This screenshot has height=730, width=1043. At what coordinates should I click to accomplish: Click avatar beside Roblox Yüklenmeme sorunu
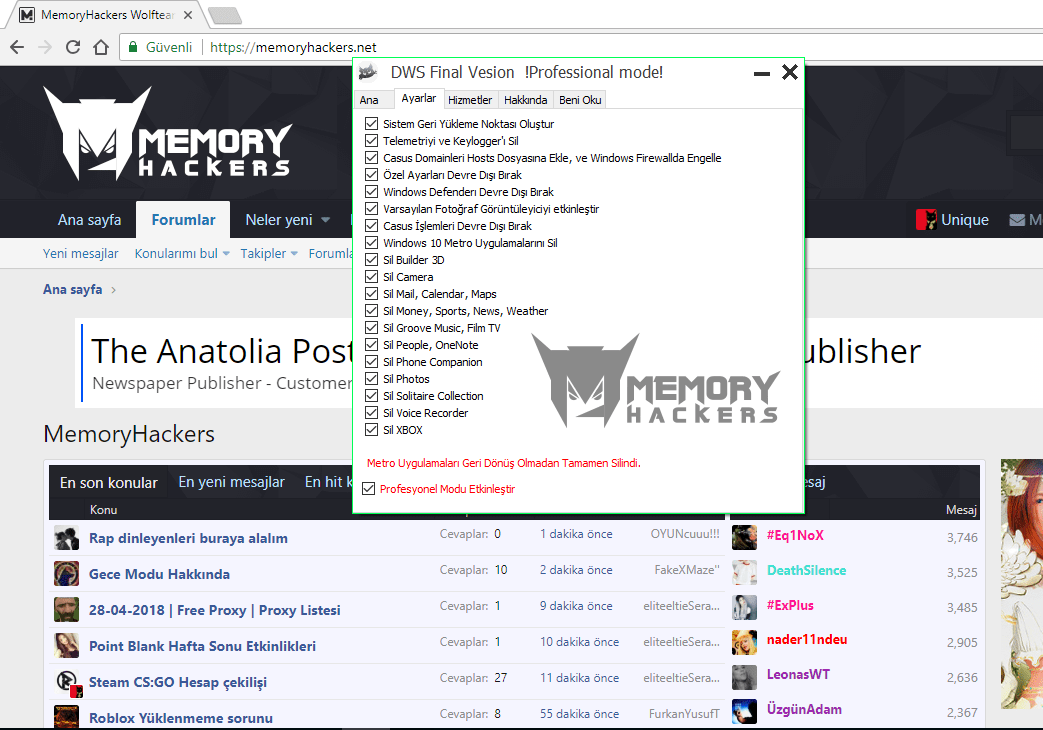(67, 717)
